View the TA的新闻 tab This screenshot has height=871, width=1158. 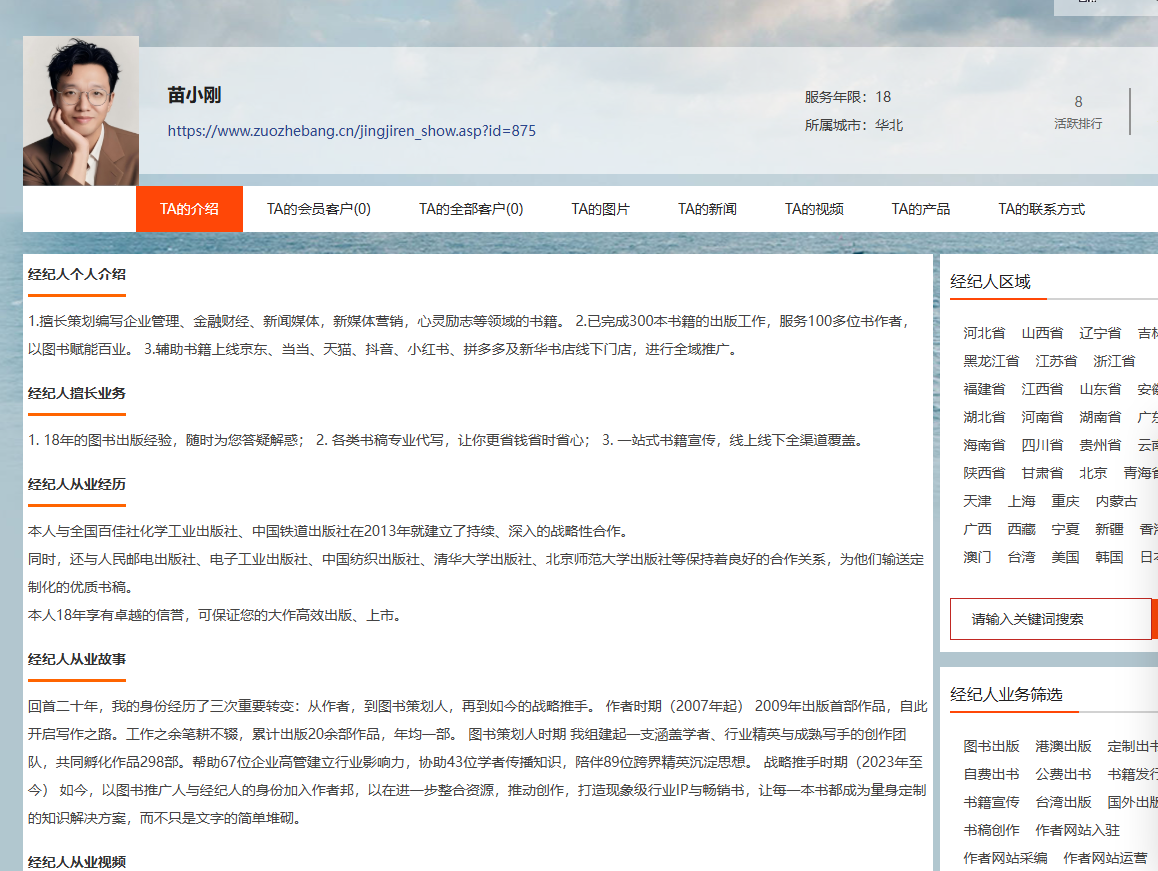click(707, 209)
